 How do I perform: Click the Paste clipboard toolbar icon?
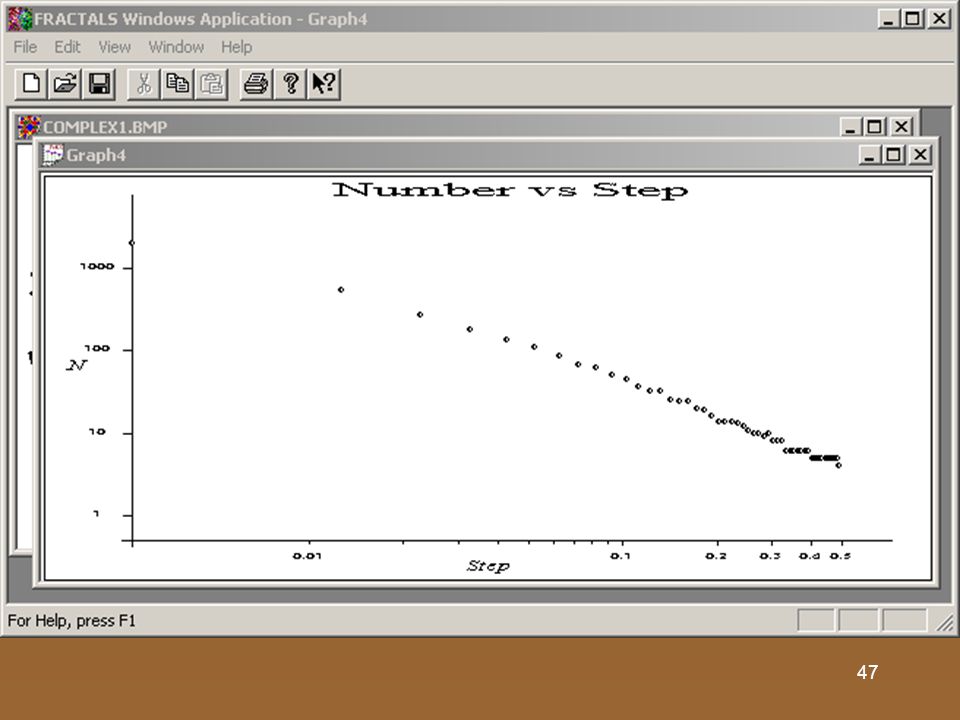coord(211,84)
